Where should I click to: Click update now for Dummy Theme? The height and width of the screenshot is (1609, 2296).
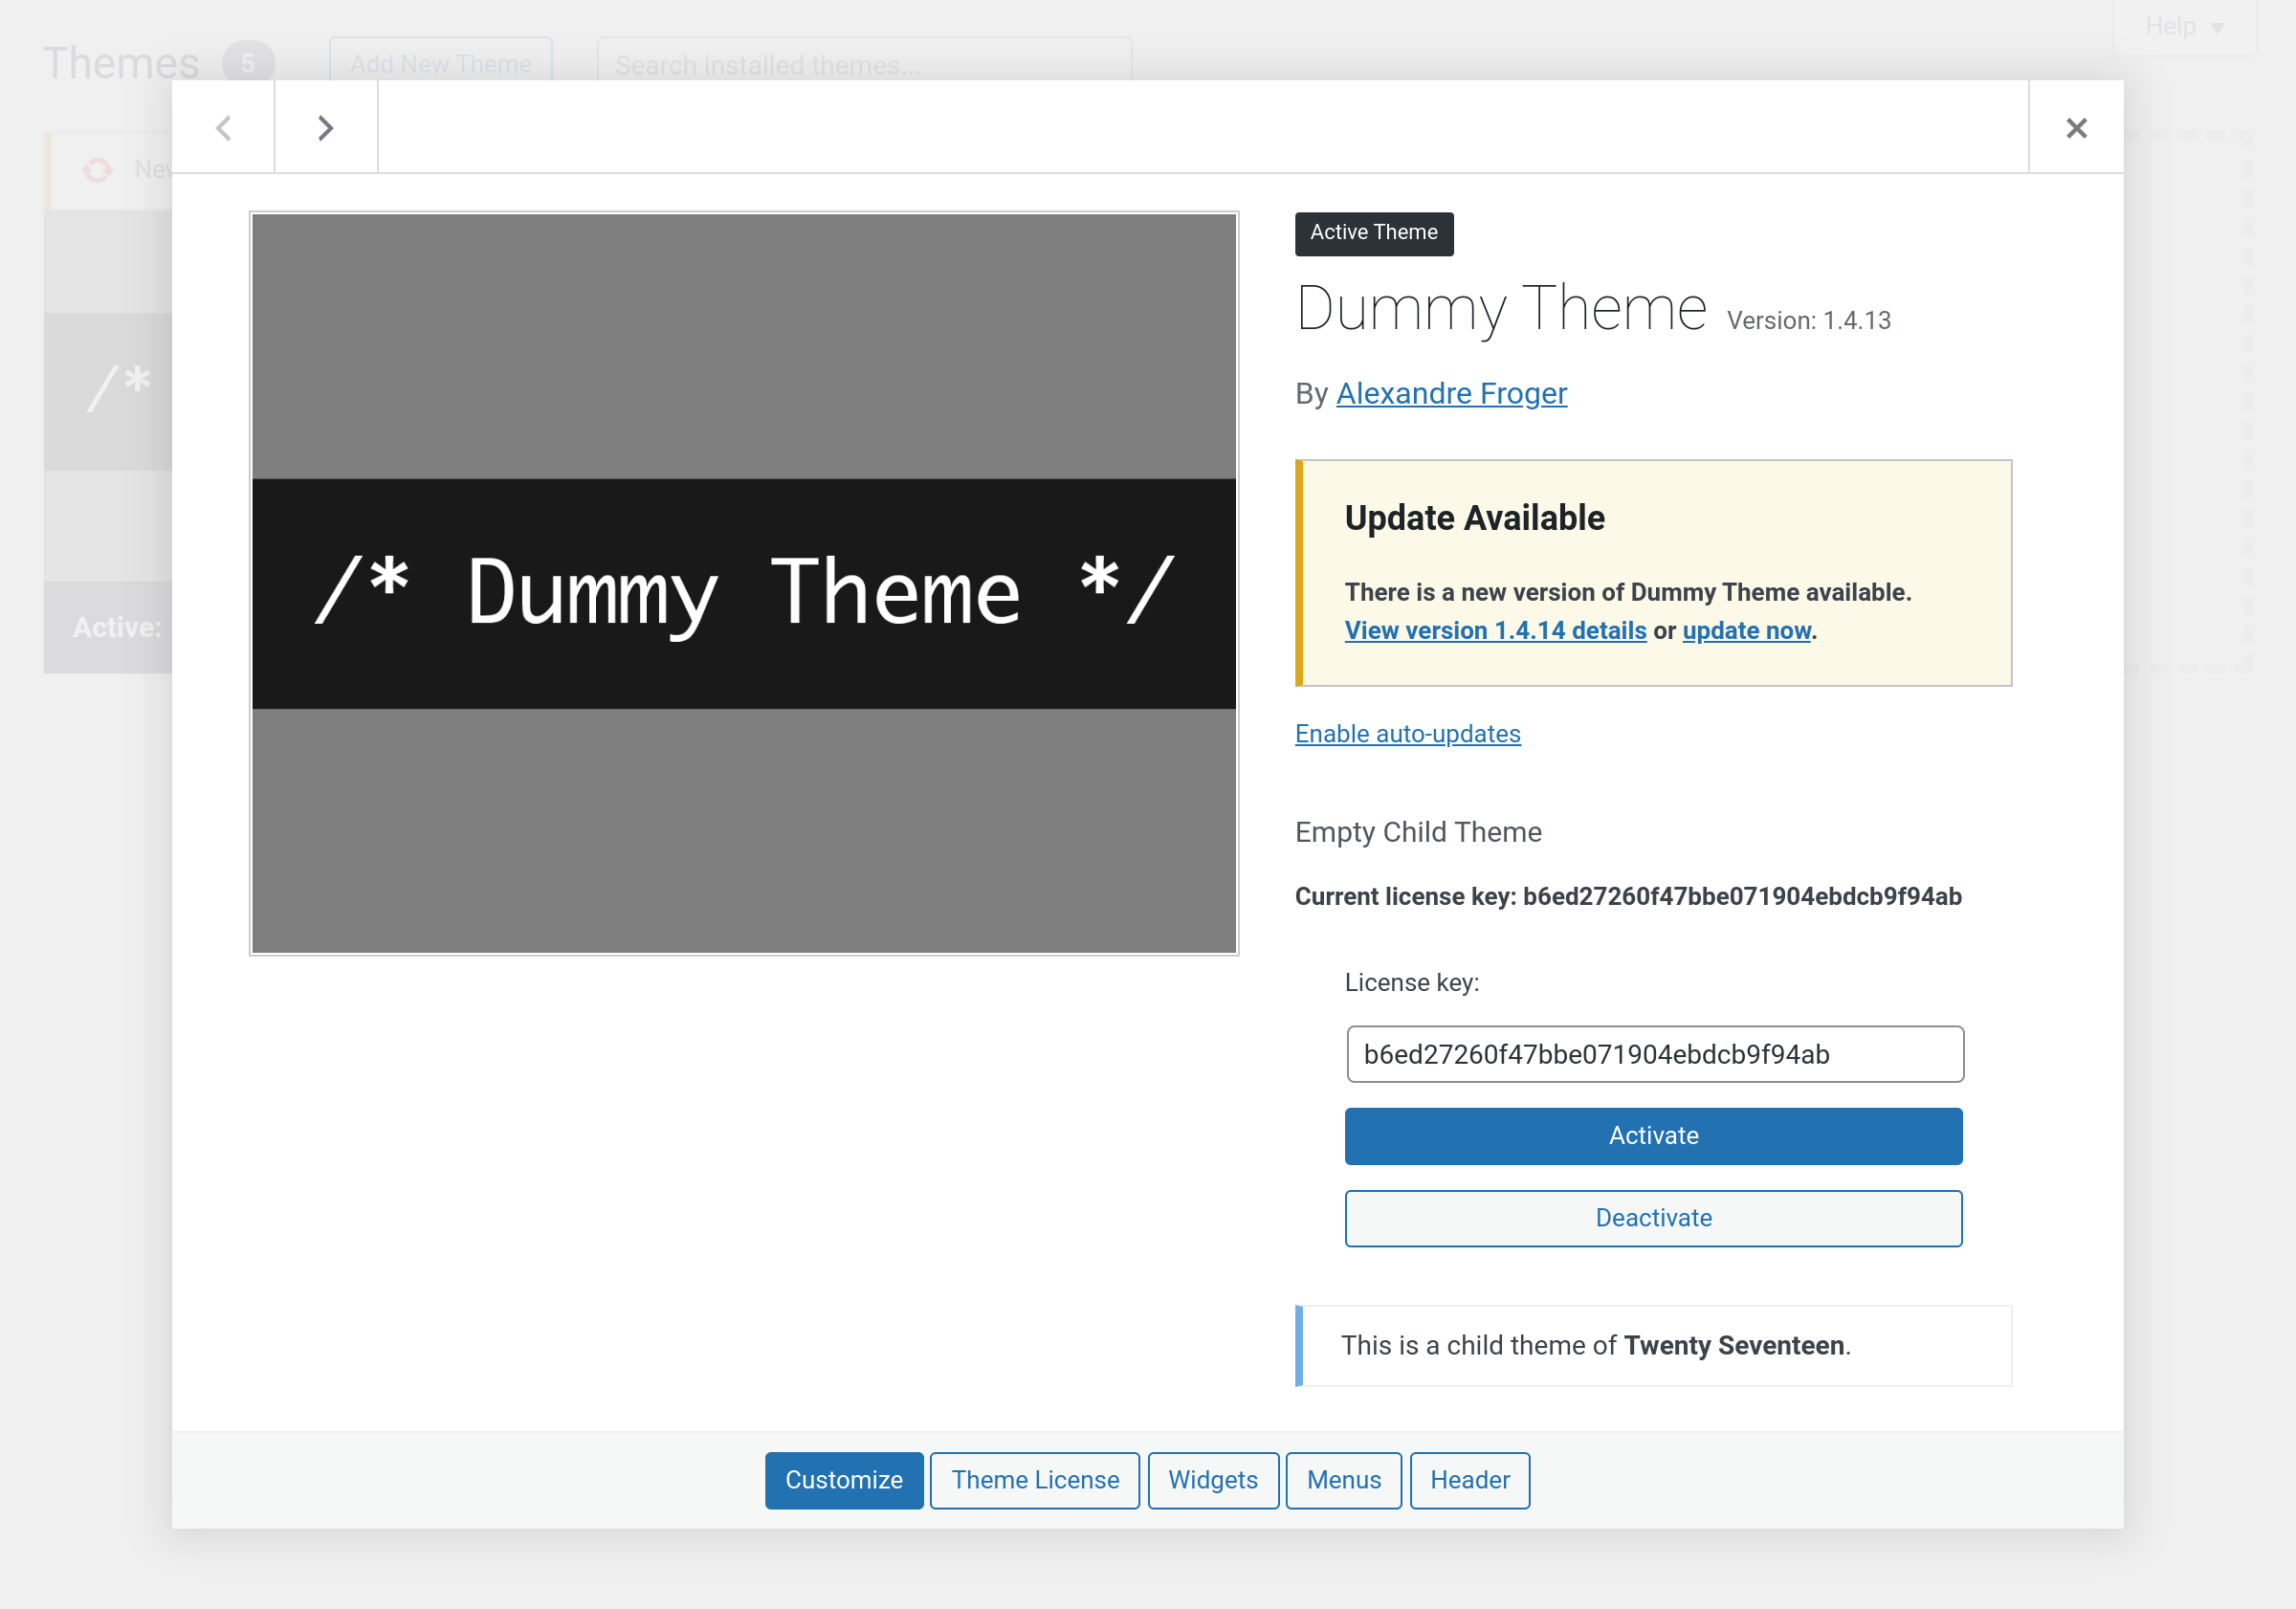[1745, 630]
